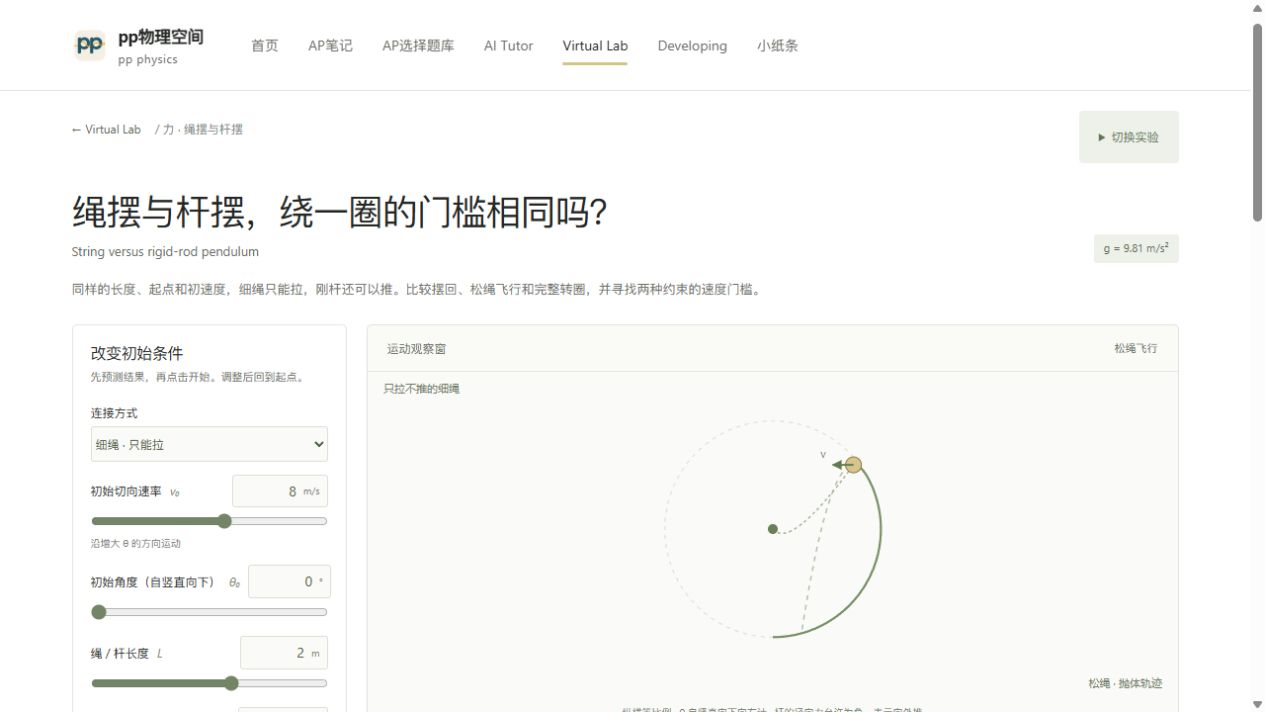Open the AI Tutor tab
1265x712 pixels.
(508, 46)
